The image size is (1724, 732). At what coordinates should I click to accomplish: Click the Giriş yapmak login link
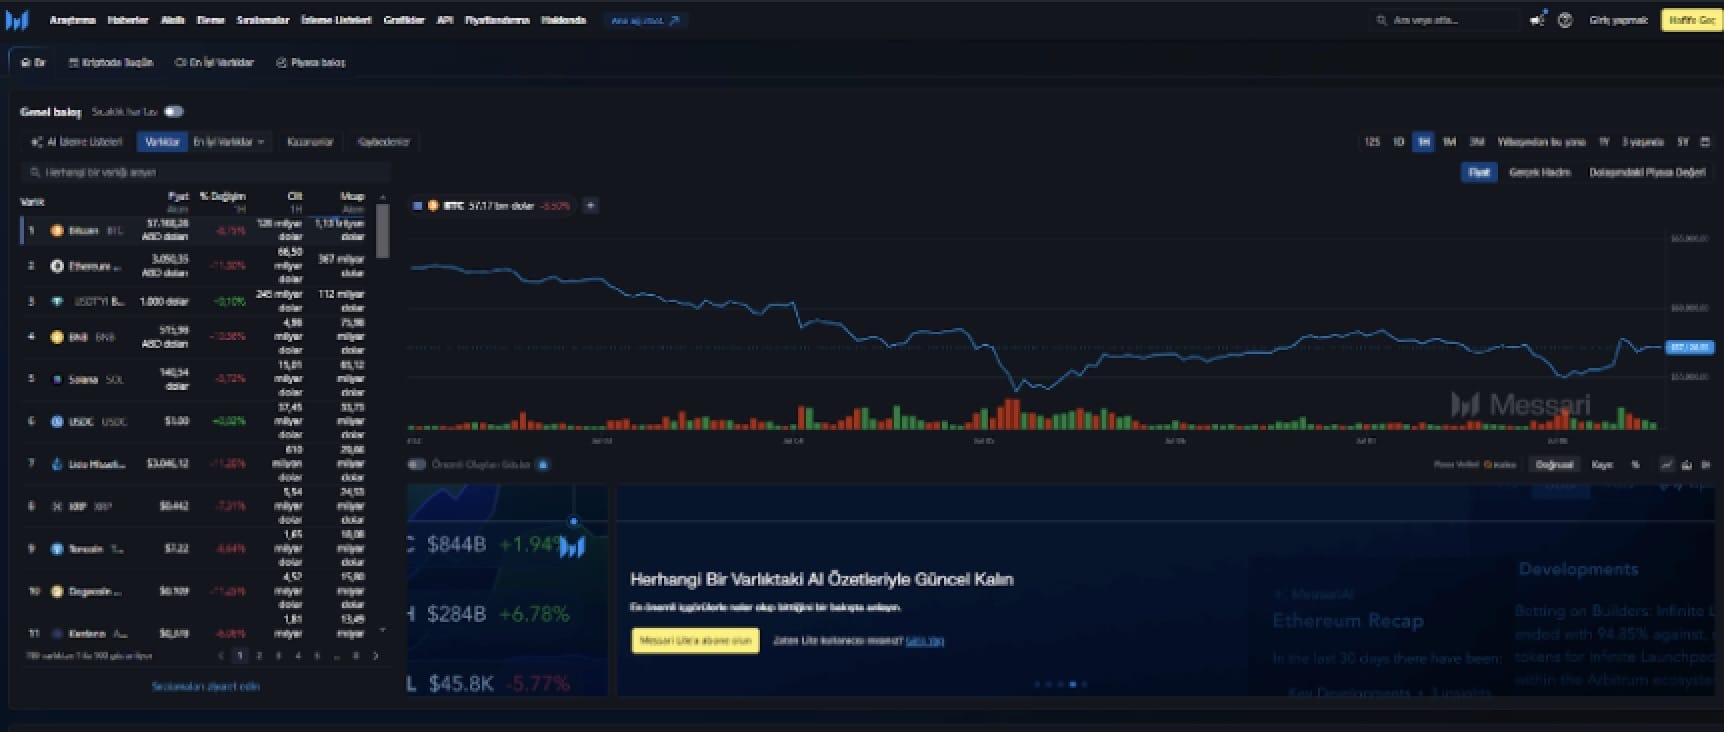tap(1618, 20)
